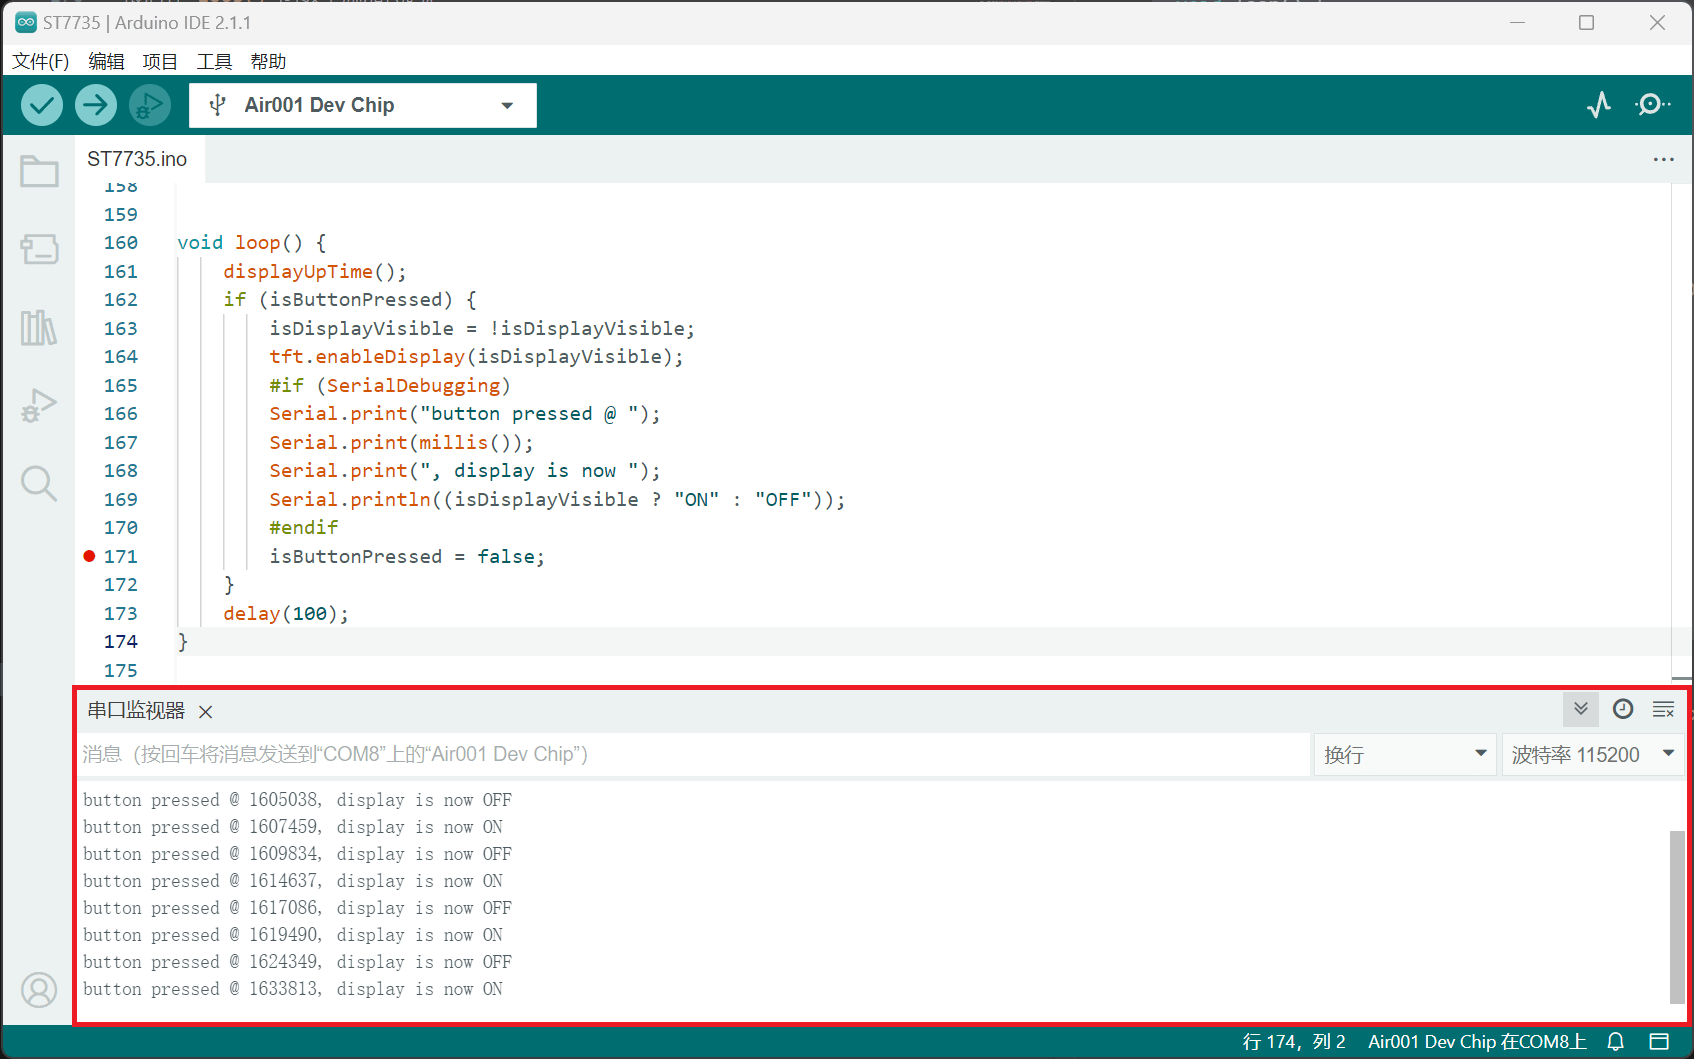Click line number 160 in the gutter

pos(121,243)
